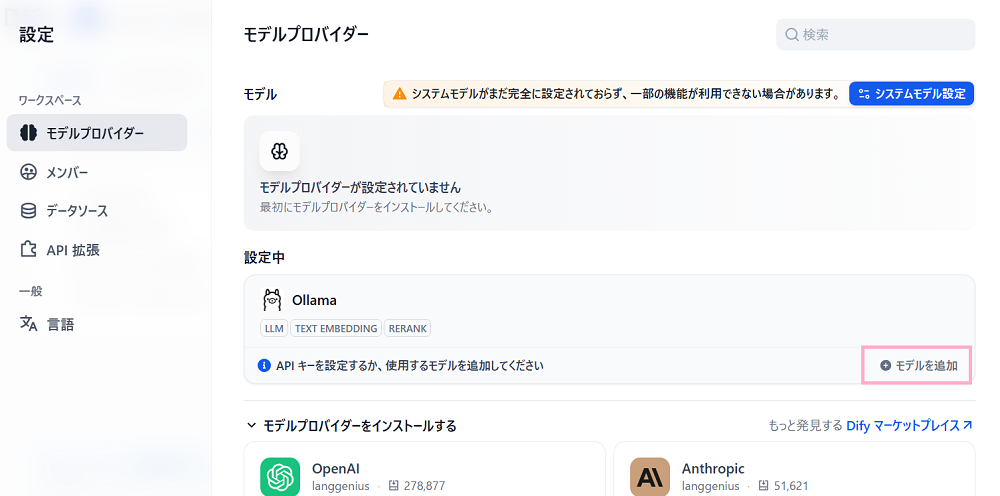Screen dimensions: 1000x496
Task: Click the blue info icon in Ollama card
Action: pos(265,365)
